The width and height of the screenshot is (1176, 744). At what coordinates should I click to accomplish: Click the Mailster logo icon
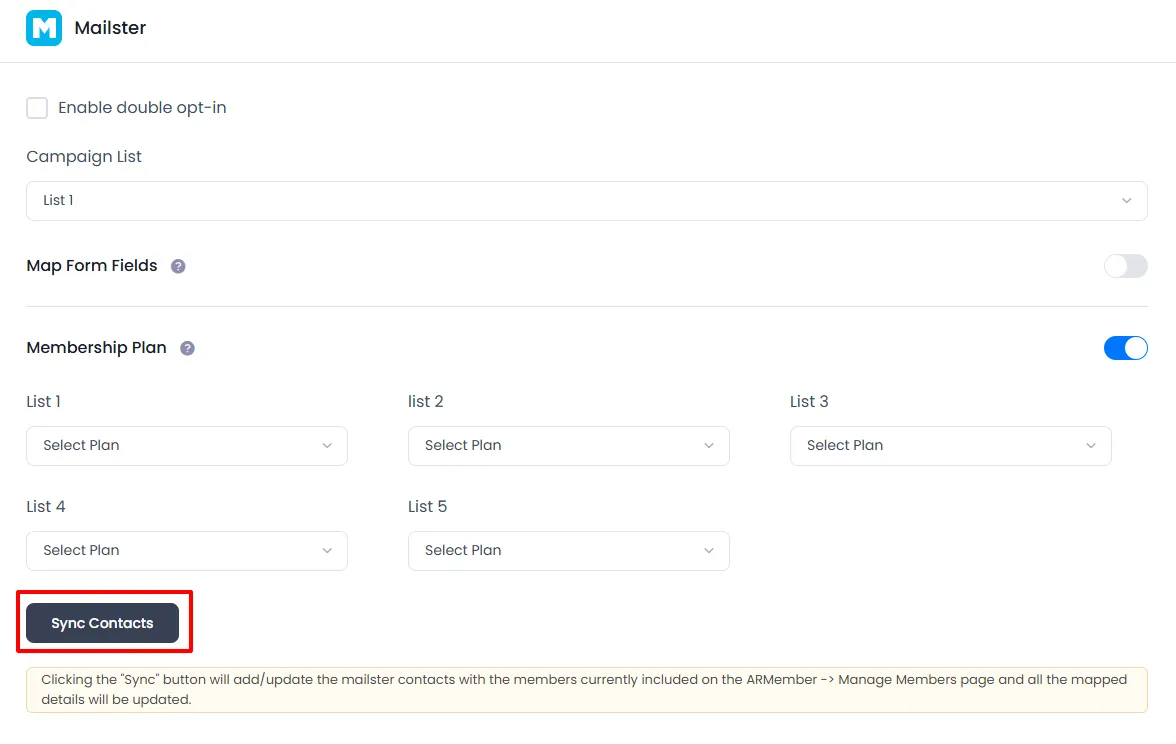44,28
